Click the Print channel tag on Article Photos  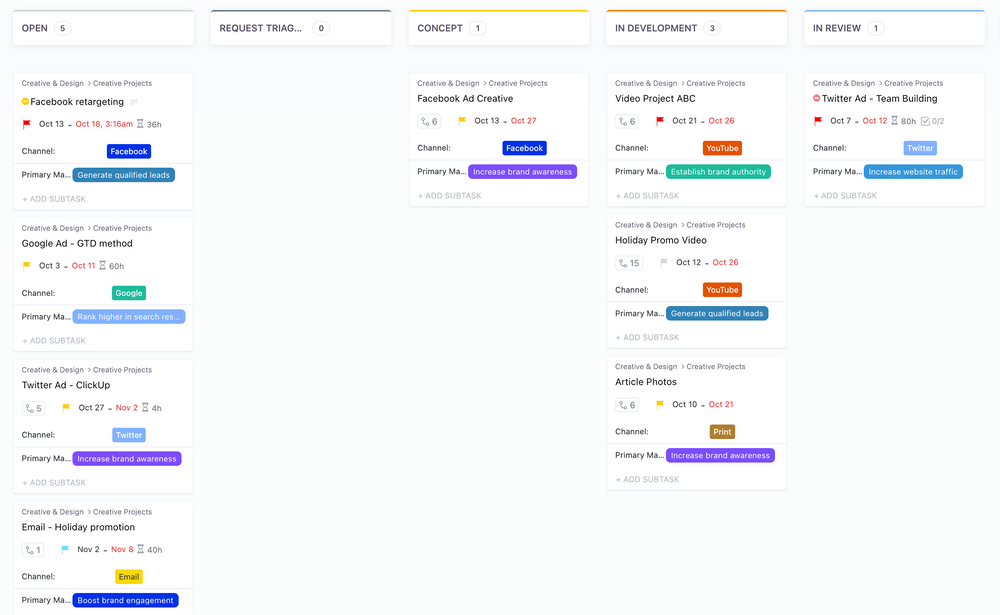pos(722,431)
